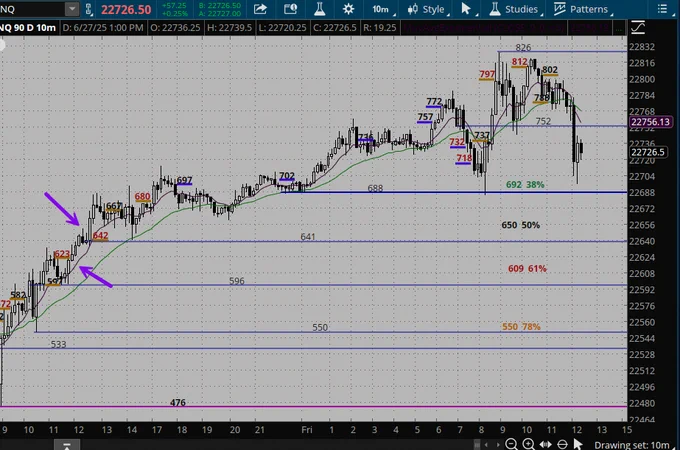This screenshot has width=680, height=450.
Task: Click the circle reset zoom icon
Action: tap(562, 444)
